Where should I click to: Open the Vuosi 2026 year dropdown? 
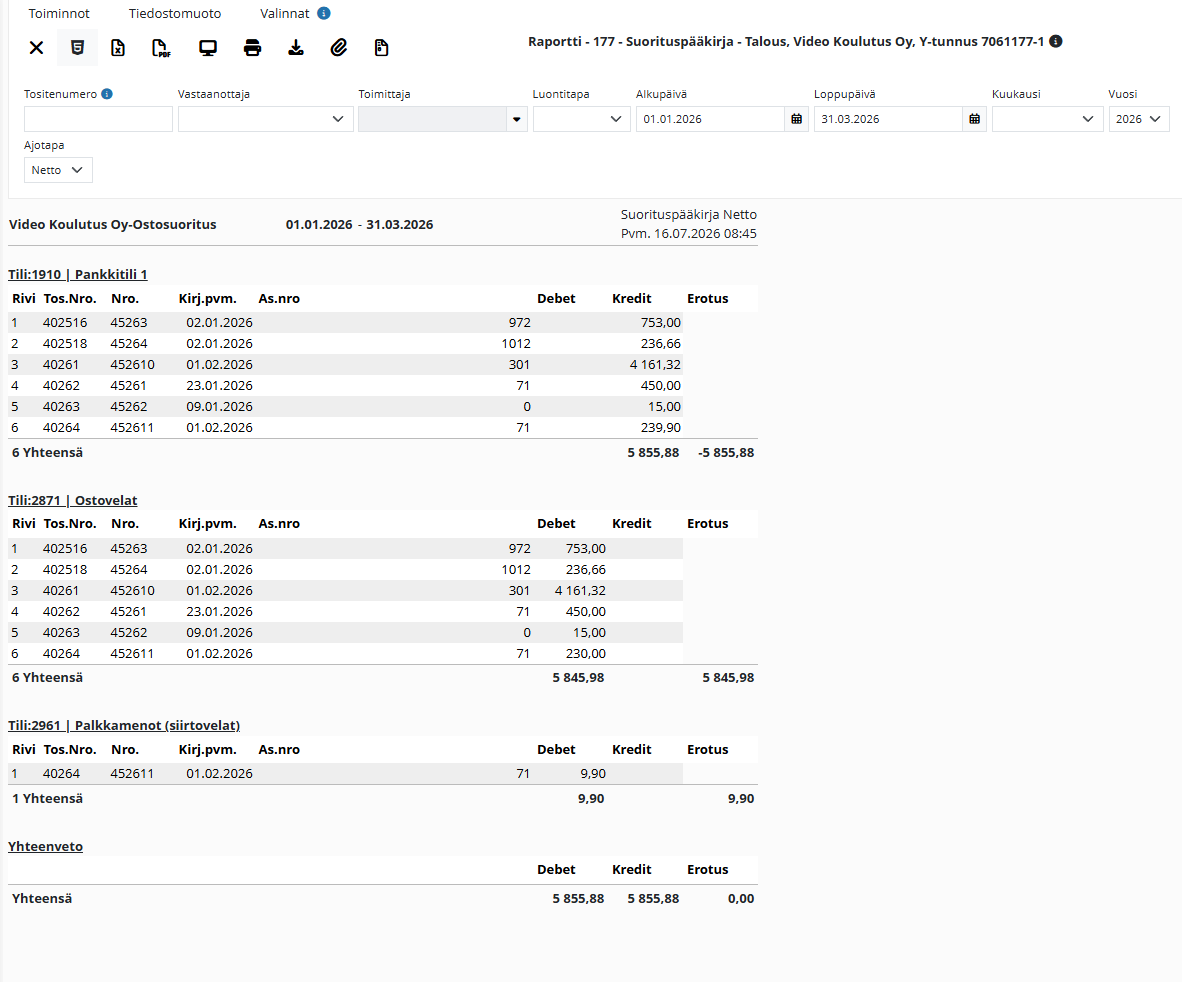[1138, 119]
